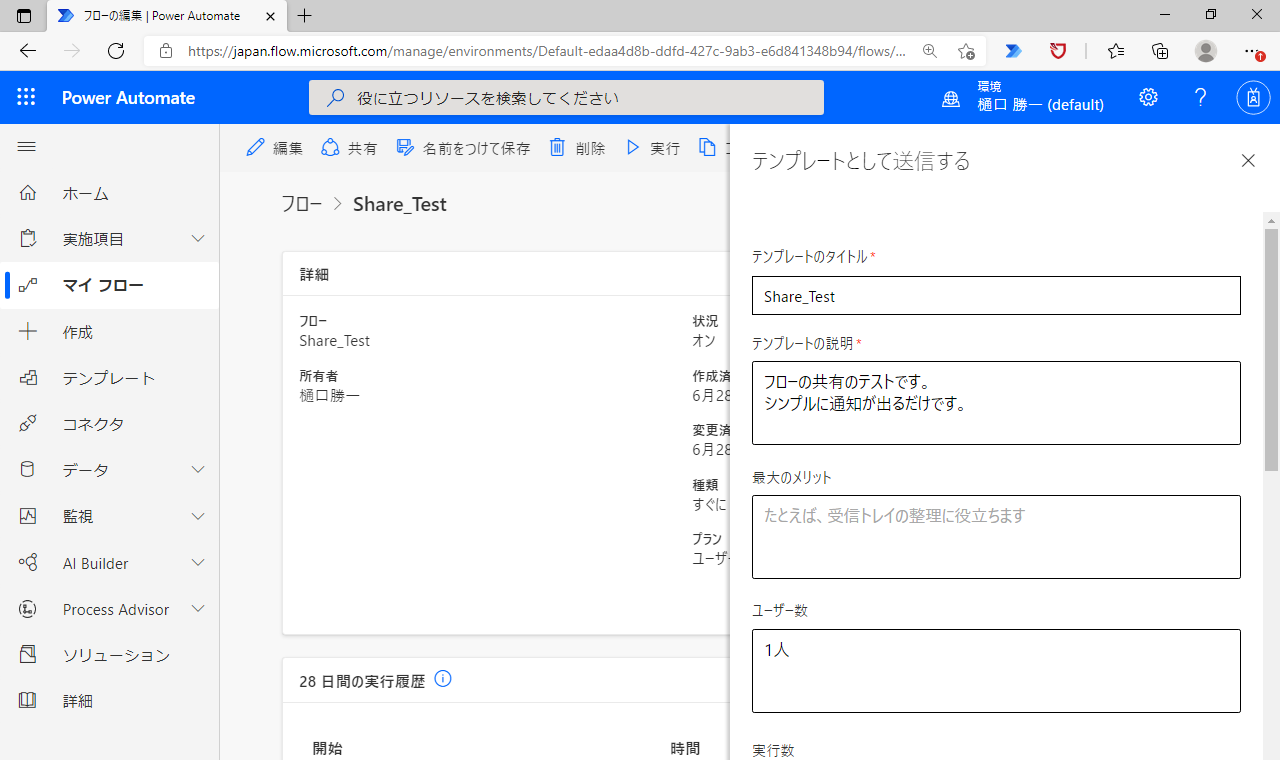Click the ユーザー数 text area
This screenshot has width=1280, height=760.
996,671
